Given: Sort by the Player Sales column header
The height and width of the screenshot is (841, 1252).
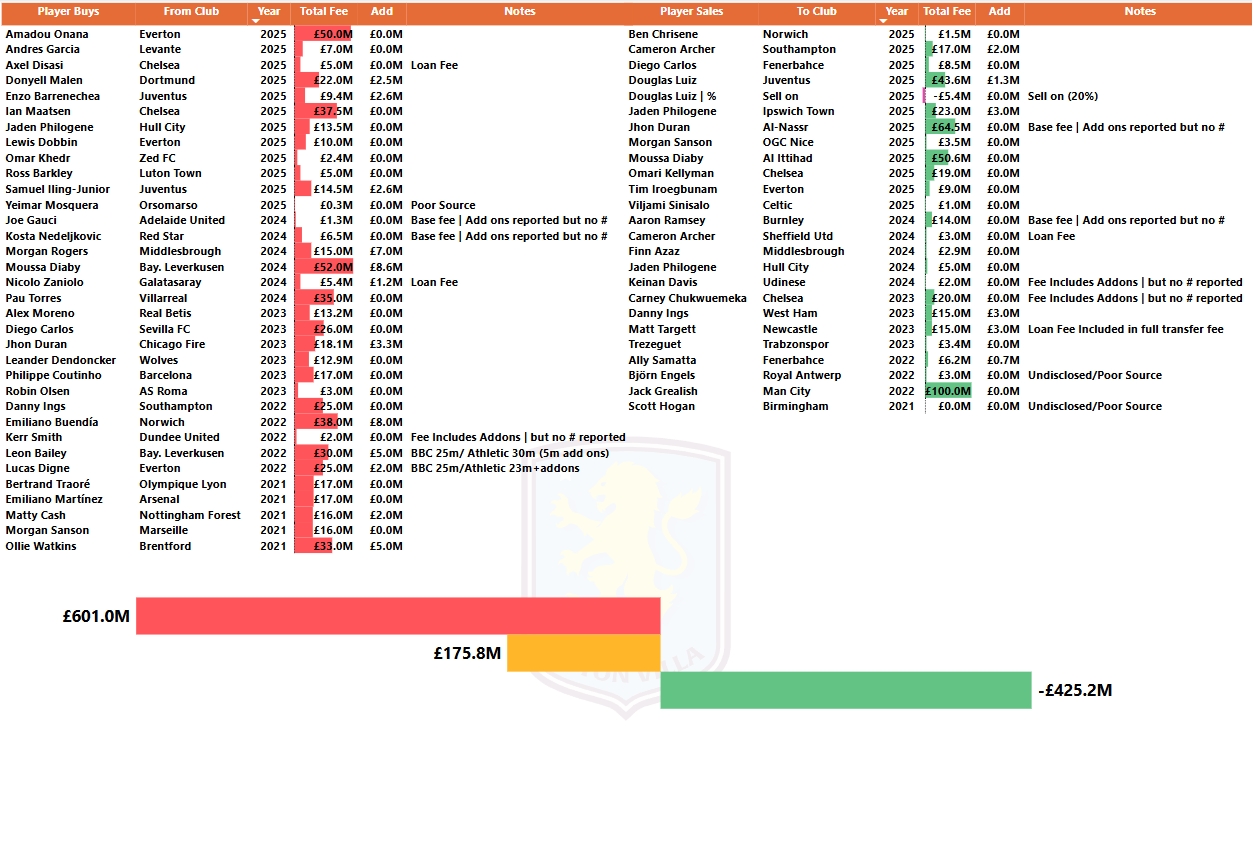Looking at the screenshot, I should coord(691,12).
